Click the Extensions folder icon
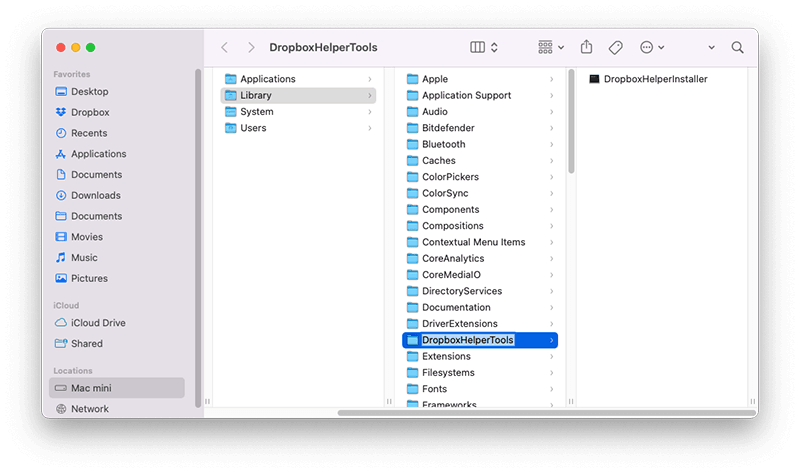 [412, 357]
